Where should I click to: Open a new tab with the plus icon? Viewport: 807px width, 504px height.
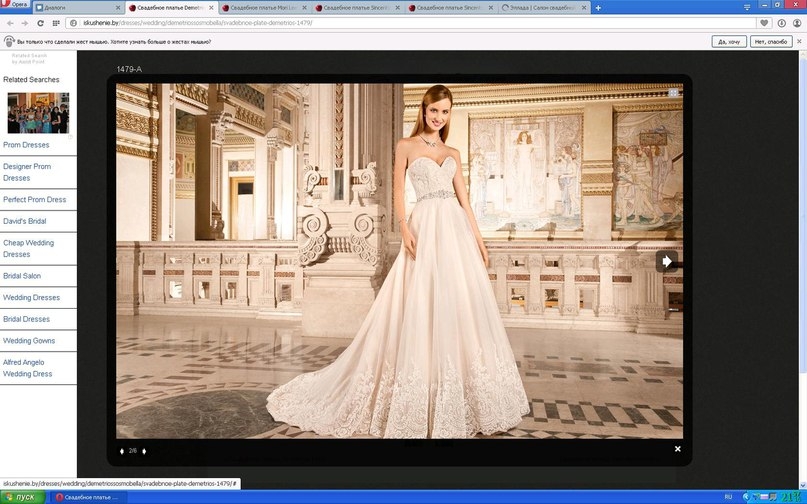tap(598, 7)
